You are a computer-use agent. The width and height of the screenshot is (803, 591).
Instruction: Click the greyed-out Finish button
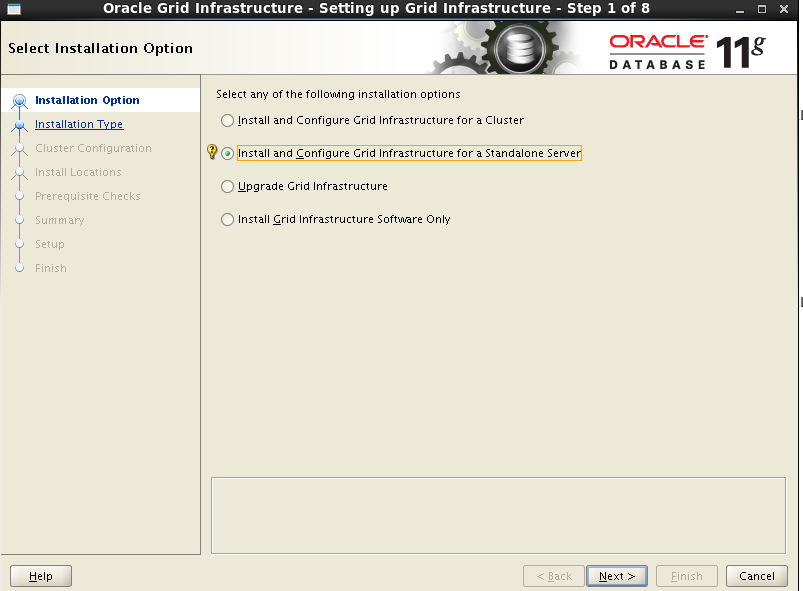pyautogui.click(x=687, y=576)
